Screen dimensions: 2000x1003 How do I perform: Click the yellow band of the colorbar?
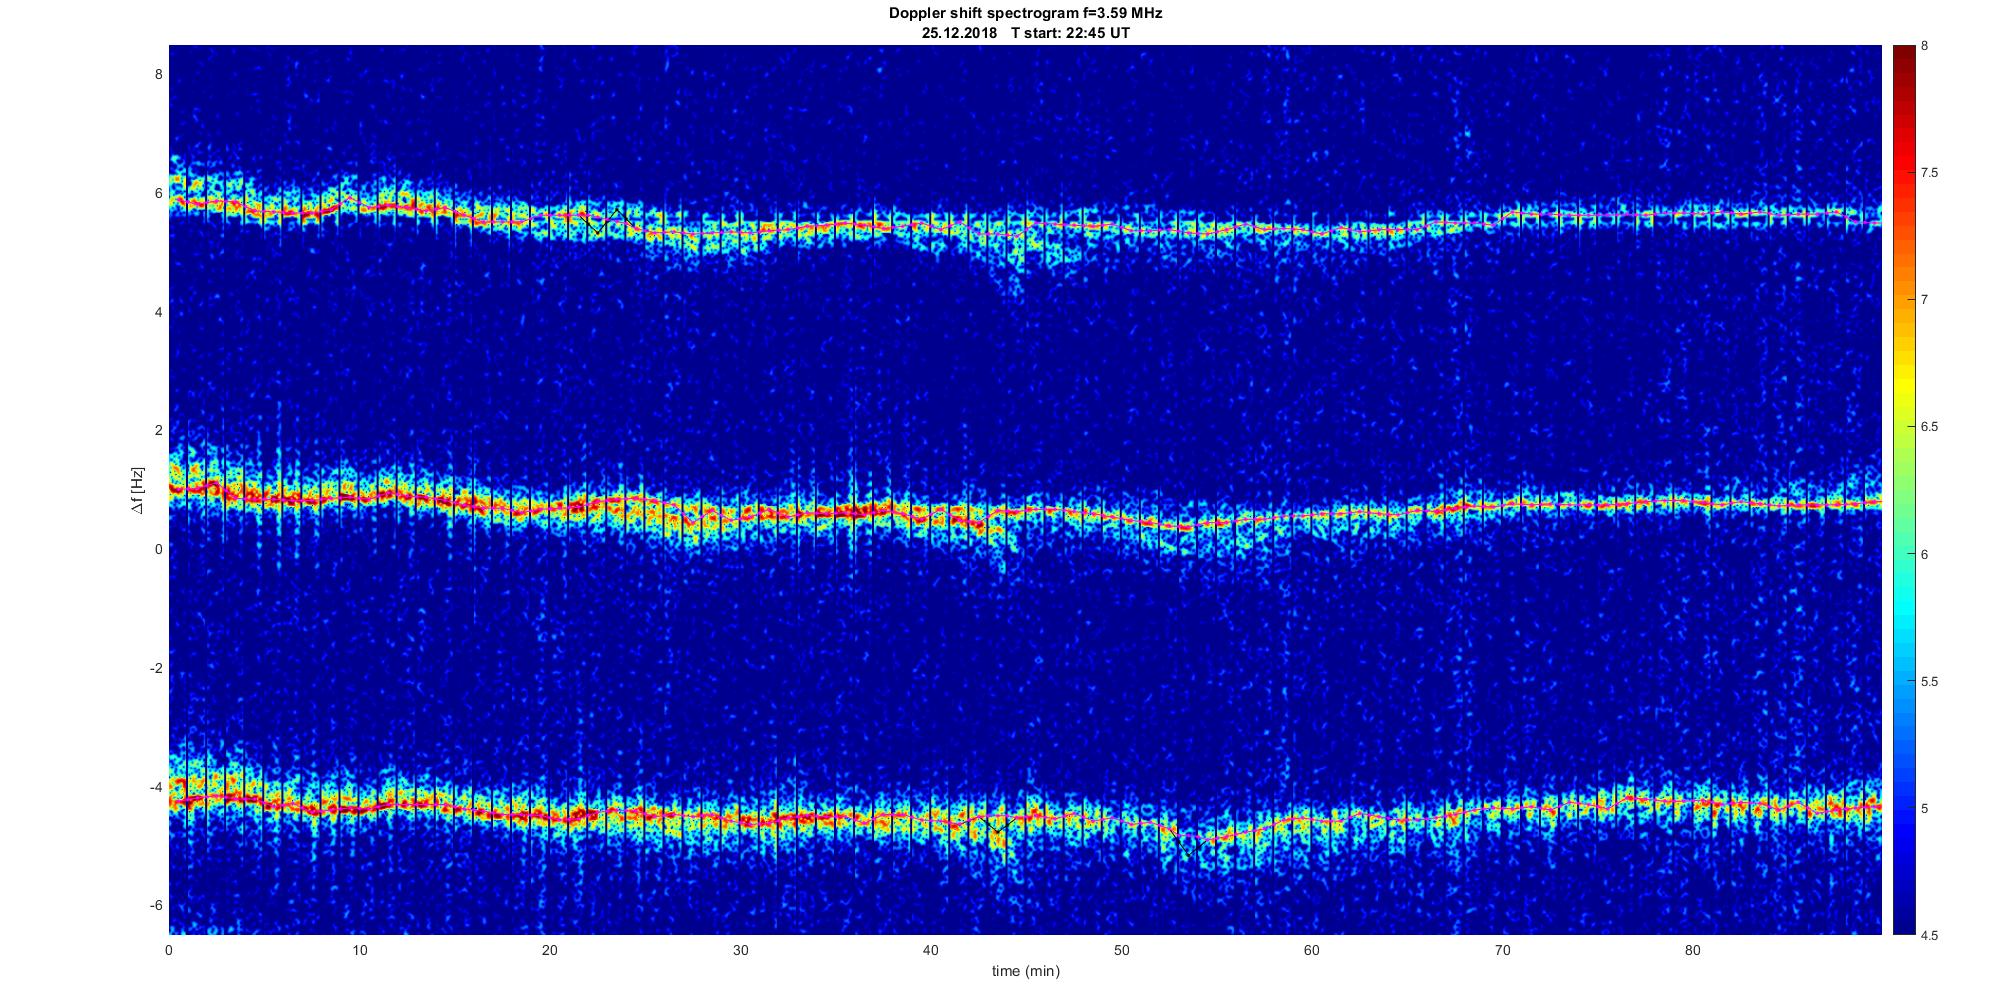[1903, 385]
